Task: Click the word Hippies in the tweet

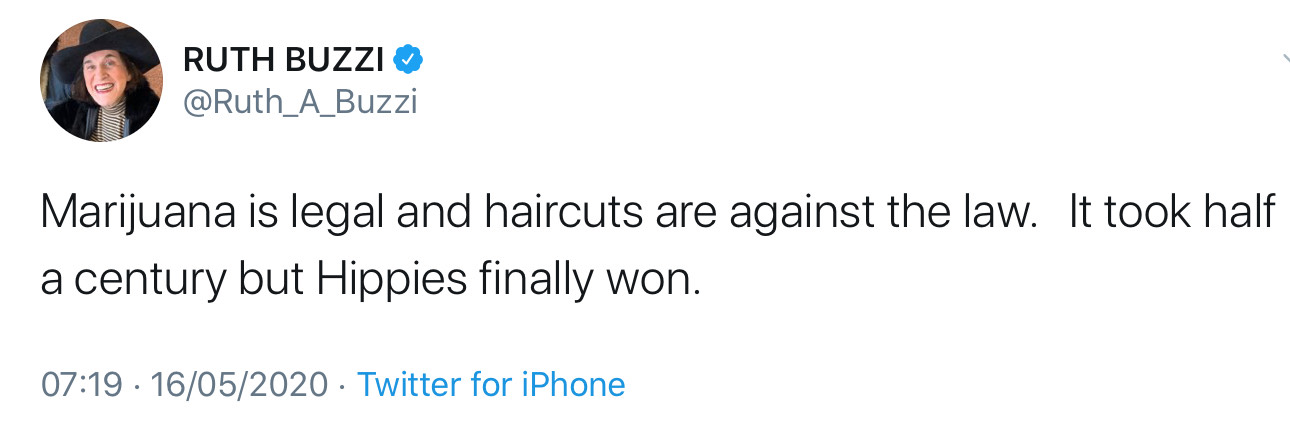Action: coord(392,280)
